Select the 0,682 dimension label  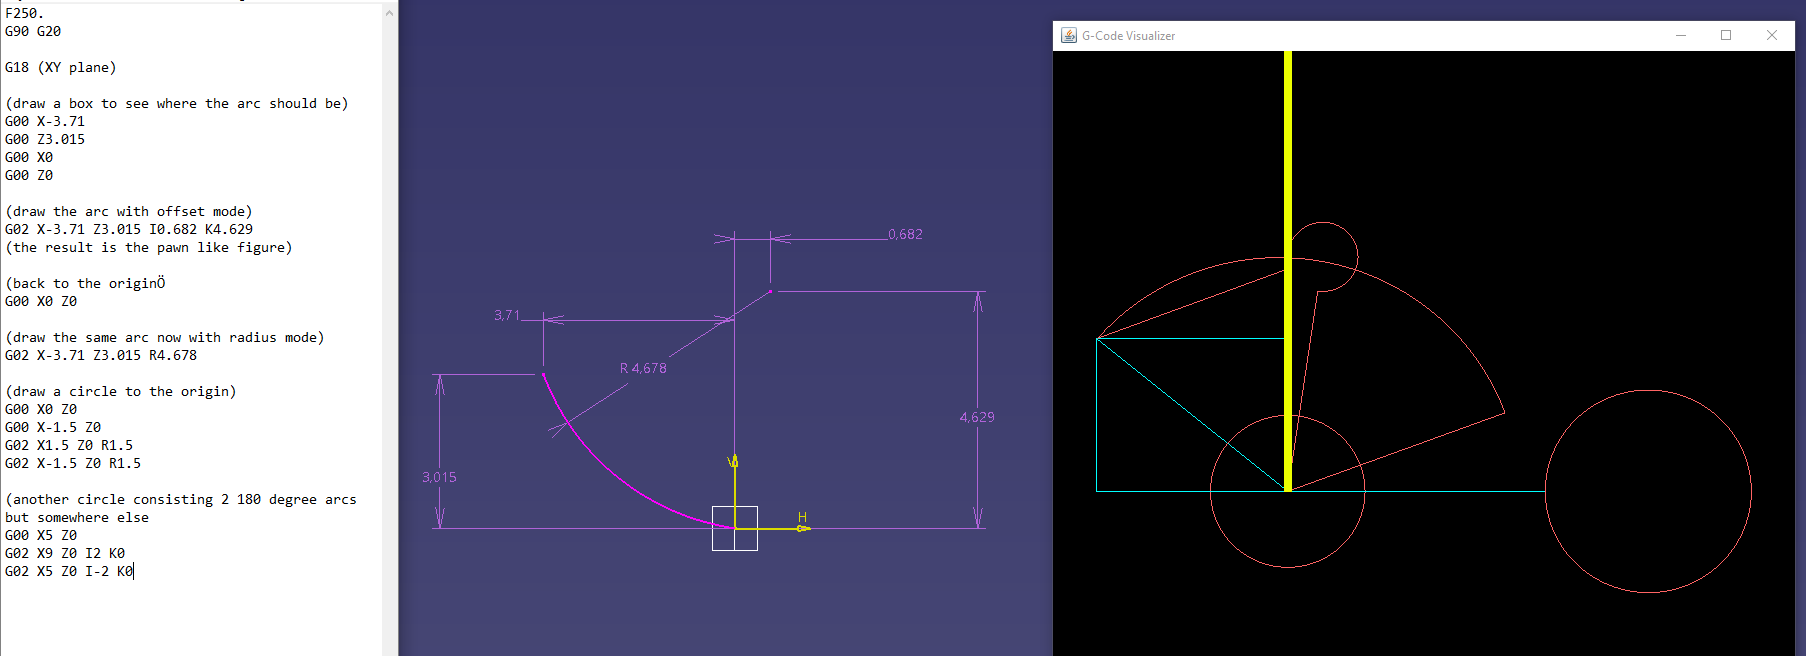[906, 234]
